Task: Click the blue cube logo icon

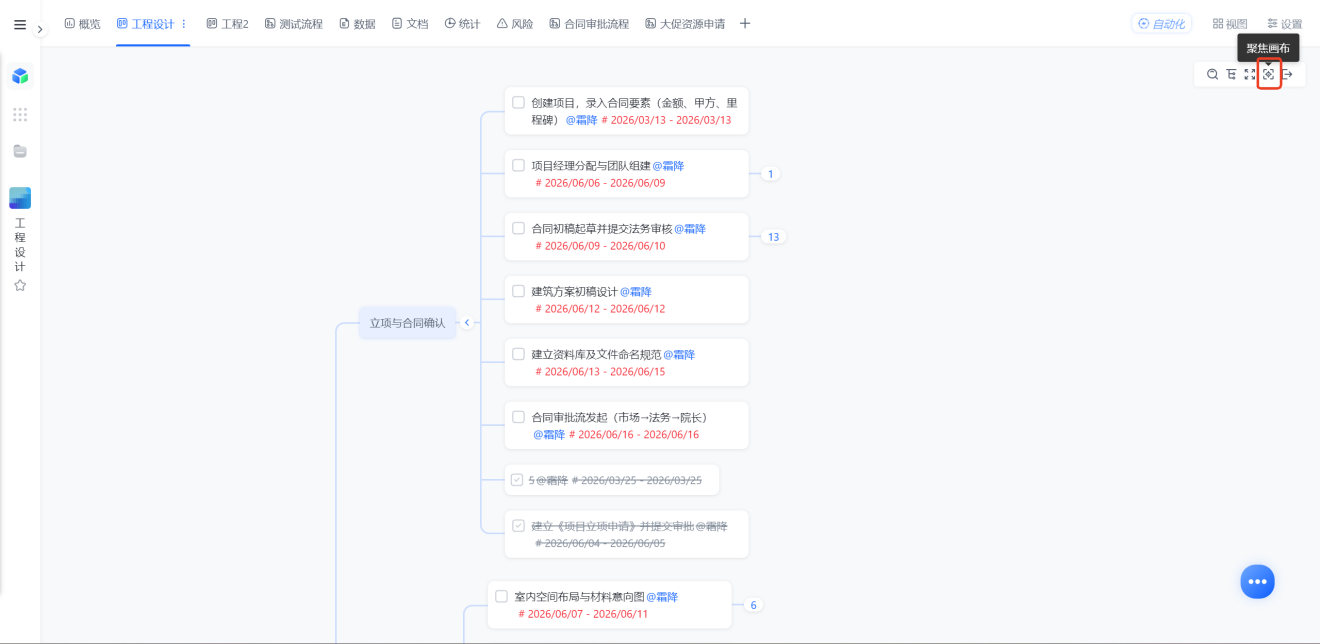Action: pyautogui.click(x=20, y=76)
